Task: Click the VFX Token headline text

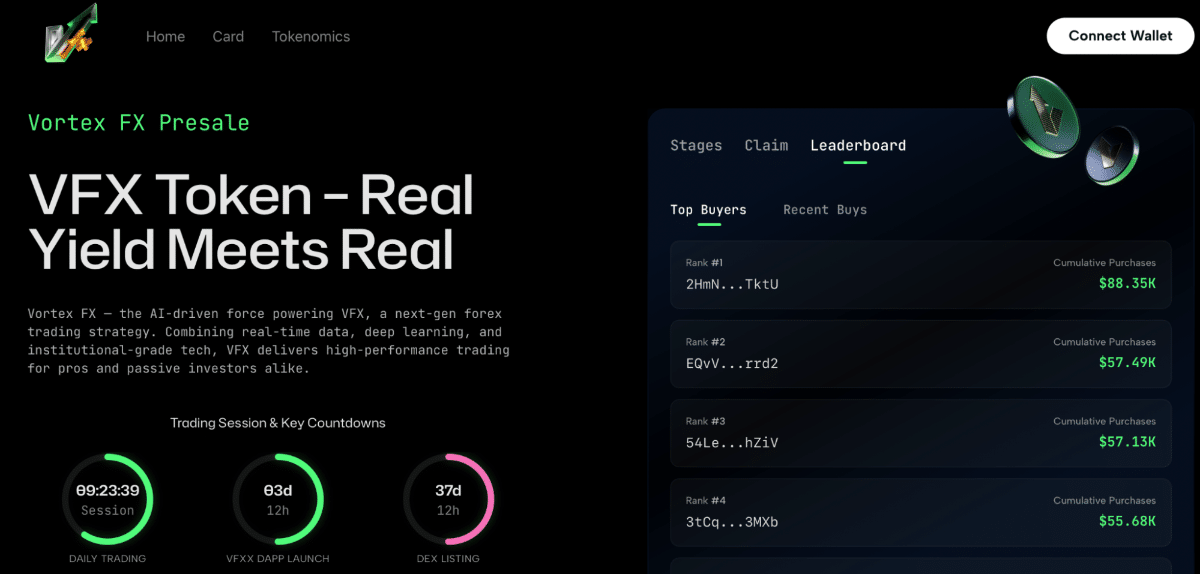Action: click(251, 222)
